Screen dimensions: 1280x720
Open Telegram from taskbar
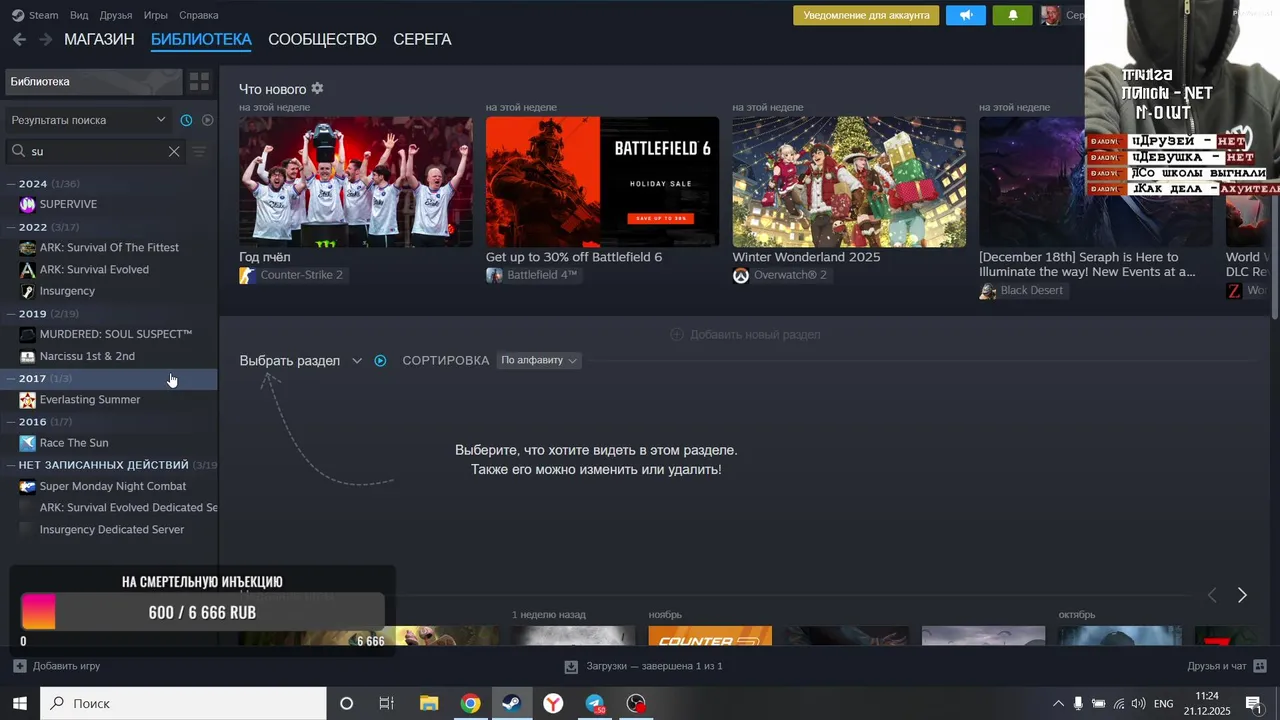coord(595,704)
